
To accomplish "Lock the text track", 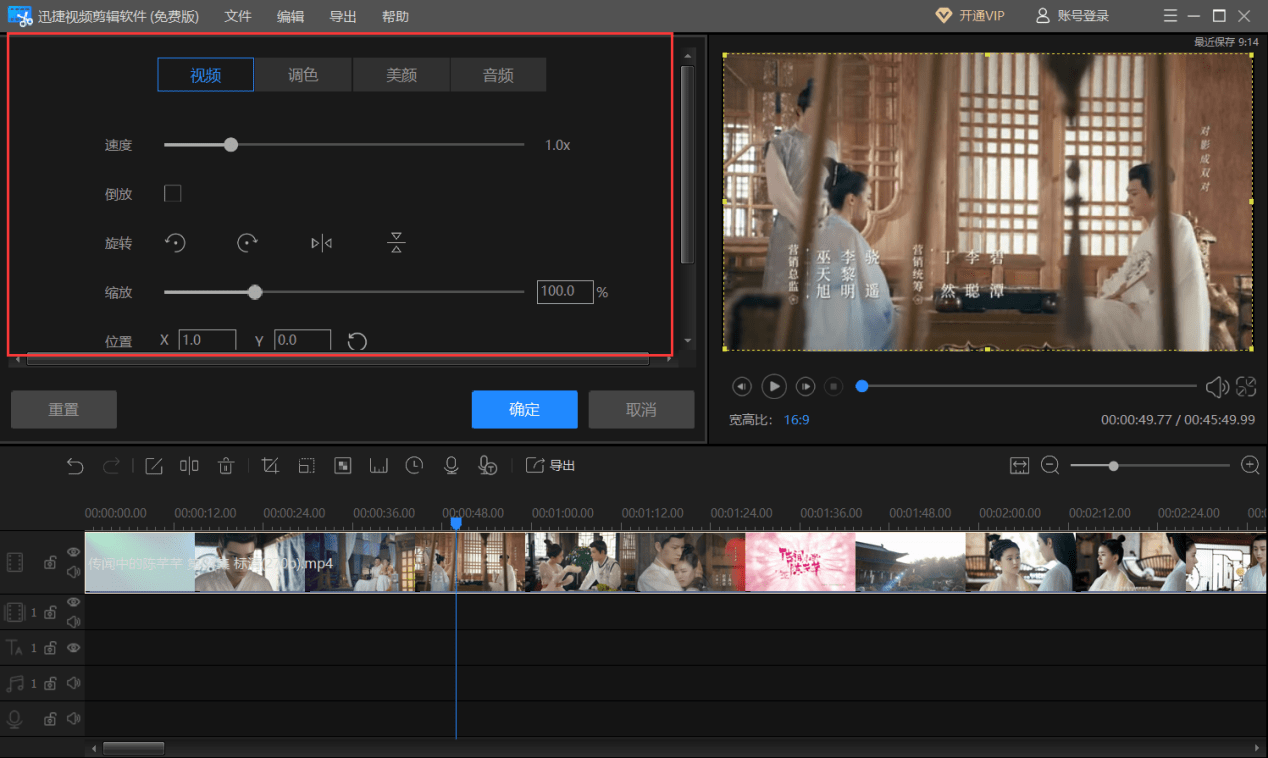I will click(50, 648).
